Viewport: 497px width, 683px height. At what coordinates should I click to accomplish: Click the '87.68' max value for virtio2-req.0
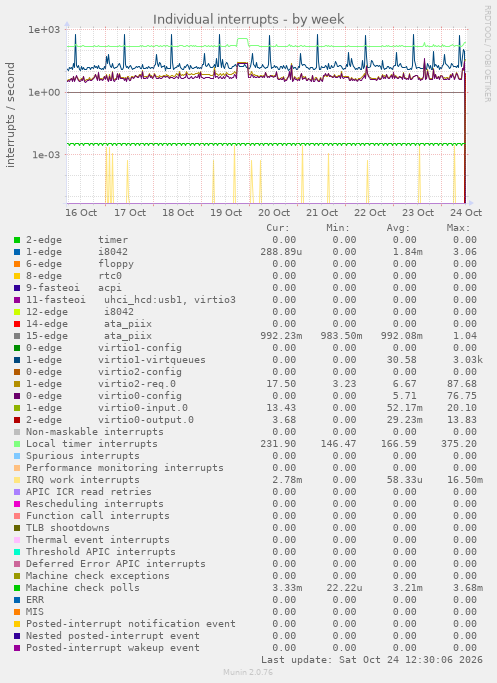click(462, 384)
